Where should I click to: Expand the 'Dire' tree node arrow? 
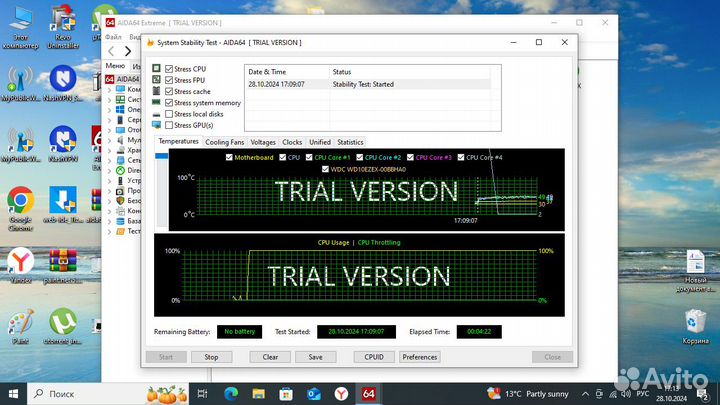tap(109, 170)
